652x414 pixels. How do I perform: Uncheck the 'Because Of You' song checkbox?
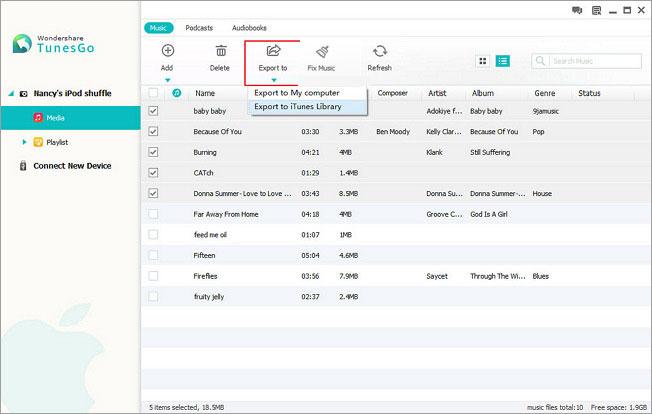point(153,131)
